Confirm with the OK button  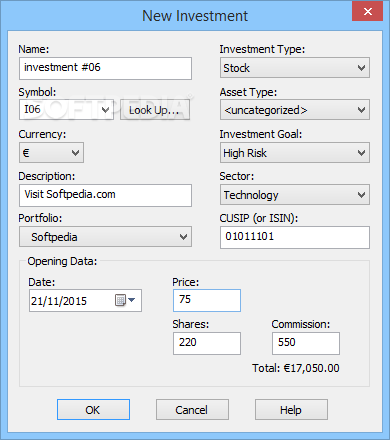coord(93,410)
